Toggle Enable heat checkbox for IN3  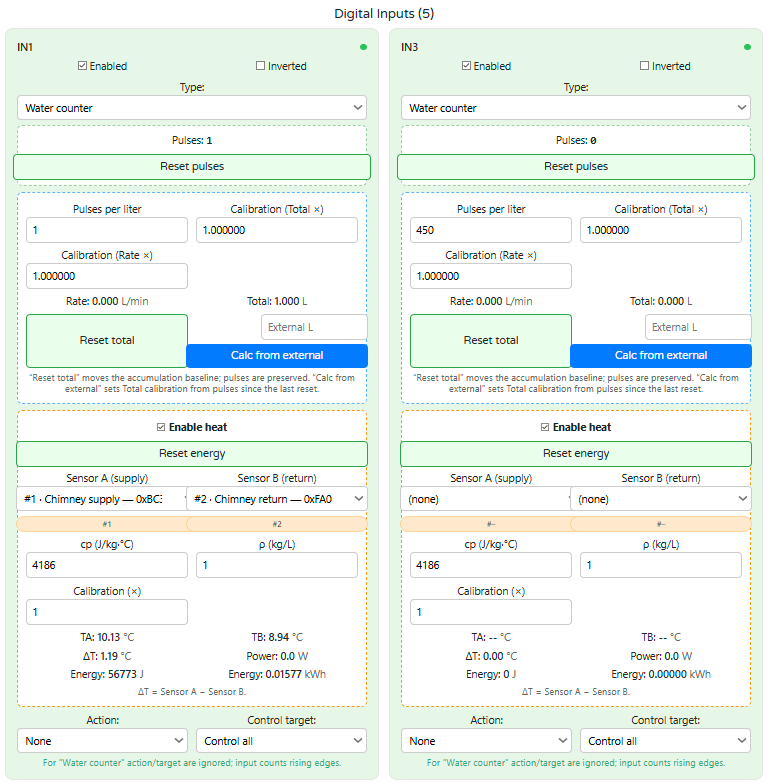click(545, 427)
